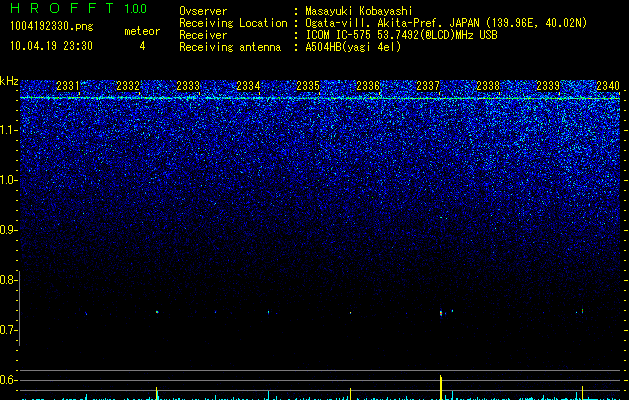Click the 2332 time marker

pyautogui.click(x=128, y=86)
